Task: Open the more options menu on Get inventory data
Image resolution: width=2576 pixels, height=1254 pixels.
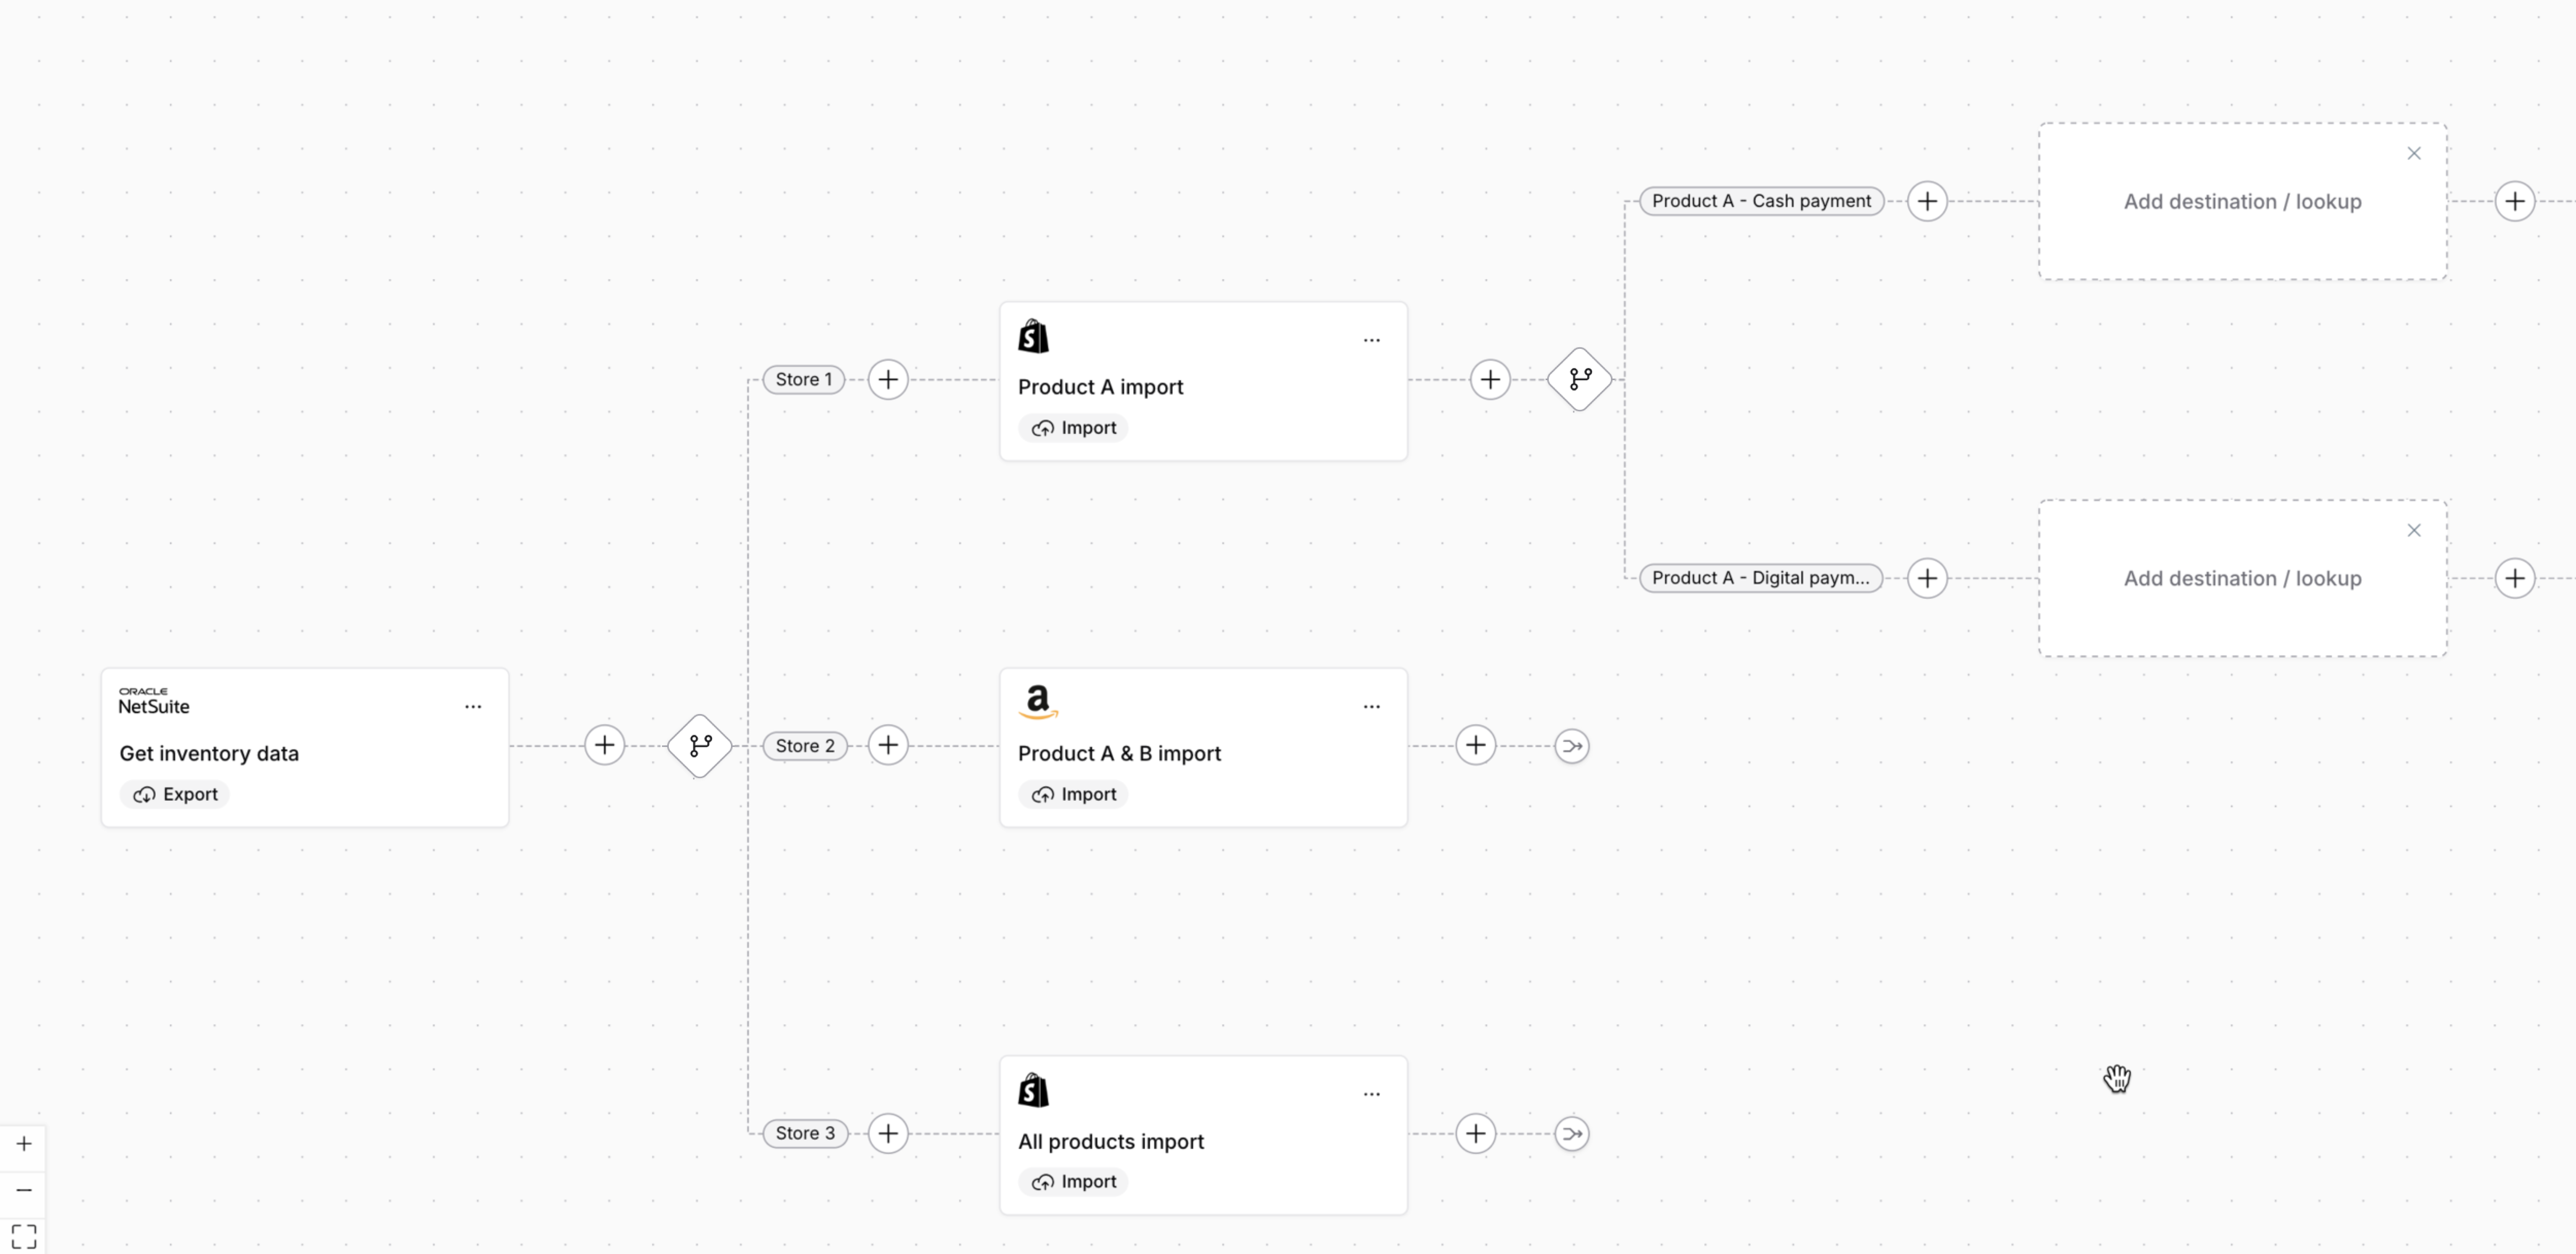Action: [473, 707]
